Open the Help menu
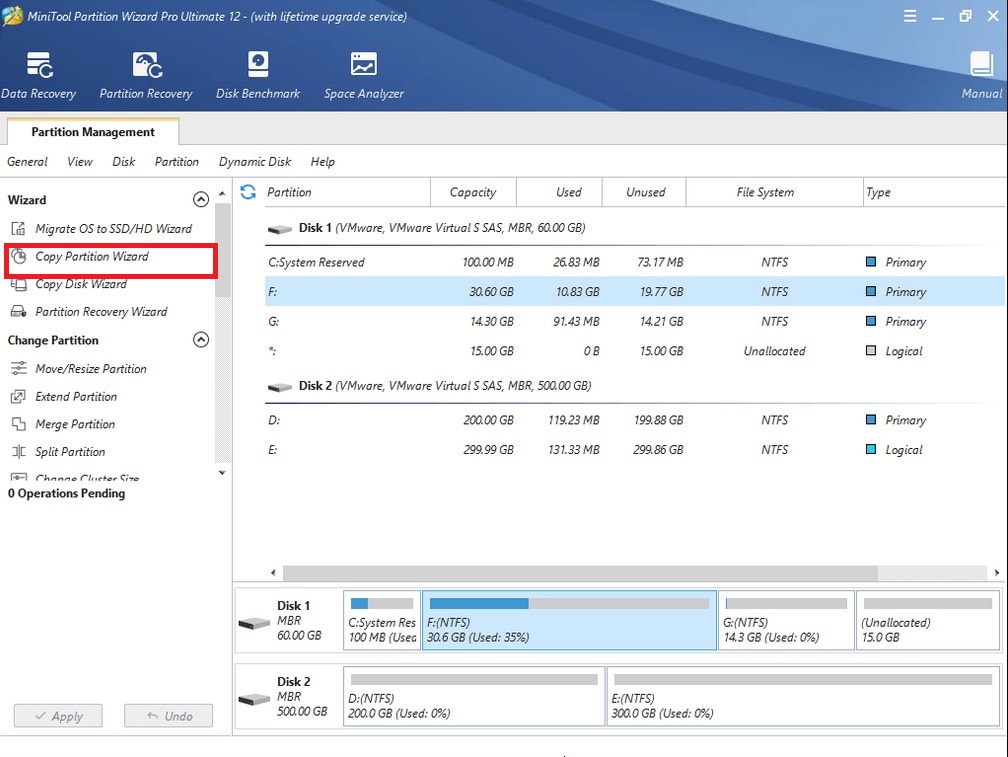The width and height of the screenshot is (1008, 757). [323, 162]
